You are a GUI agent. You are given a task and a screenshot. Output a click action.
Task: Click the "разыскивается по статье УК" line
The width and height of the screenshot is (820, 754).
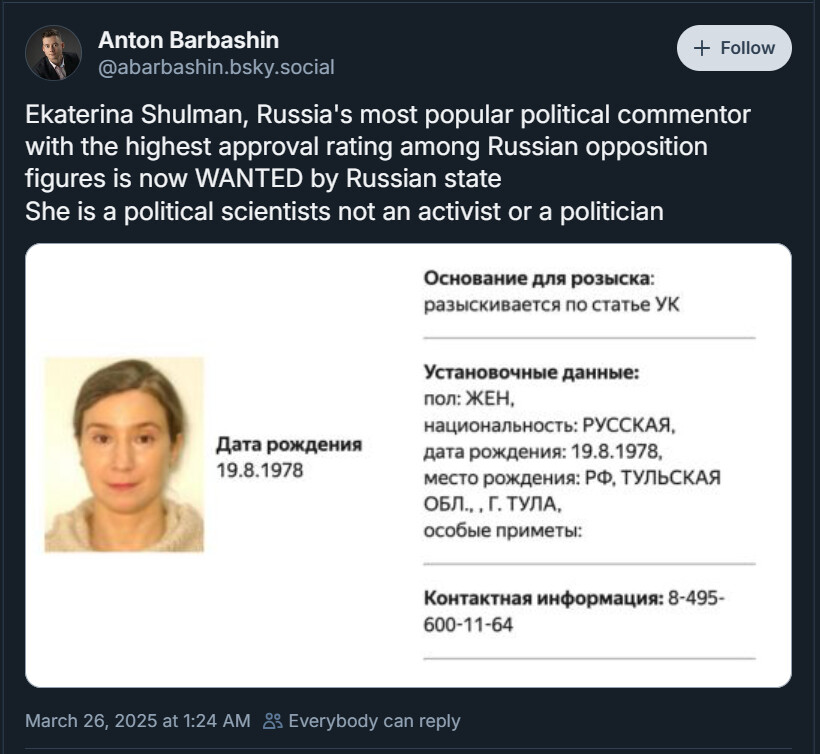click(x=551, y=304)
